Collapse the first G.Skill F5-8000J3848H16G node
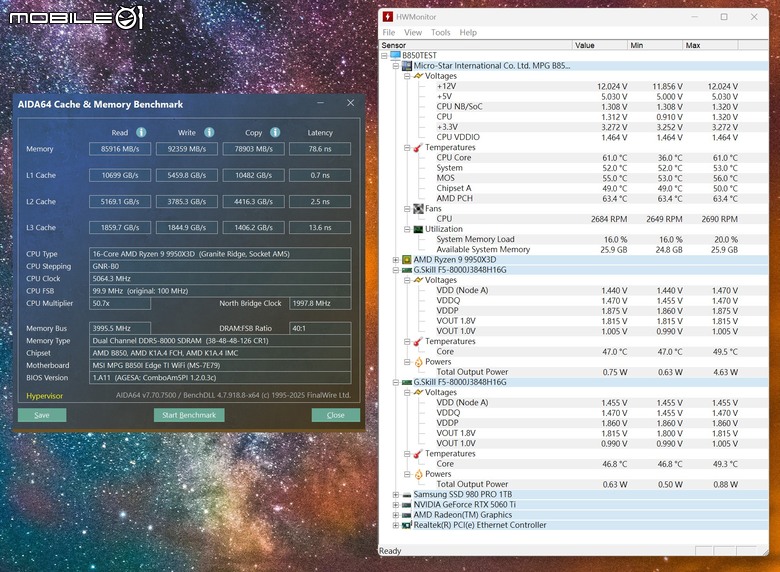 click(396, 270)
